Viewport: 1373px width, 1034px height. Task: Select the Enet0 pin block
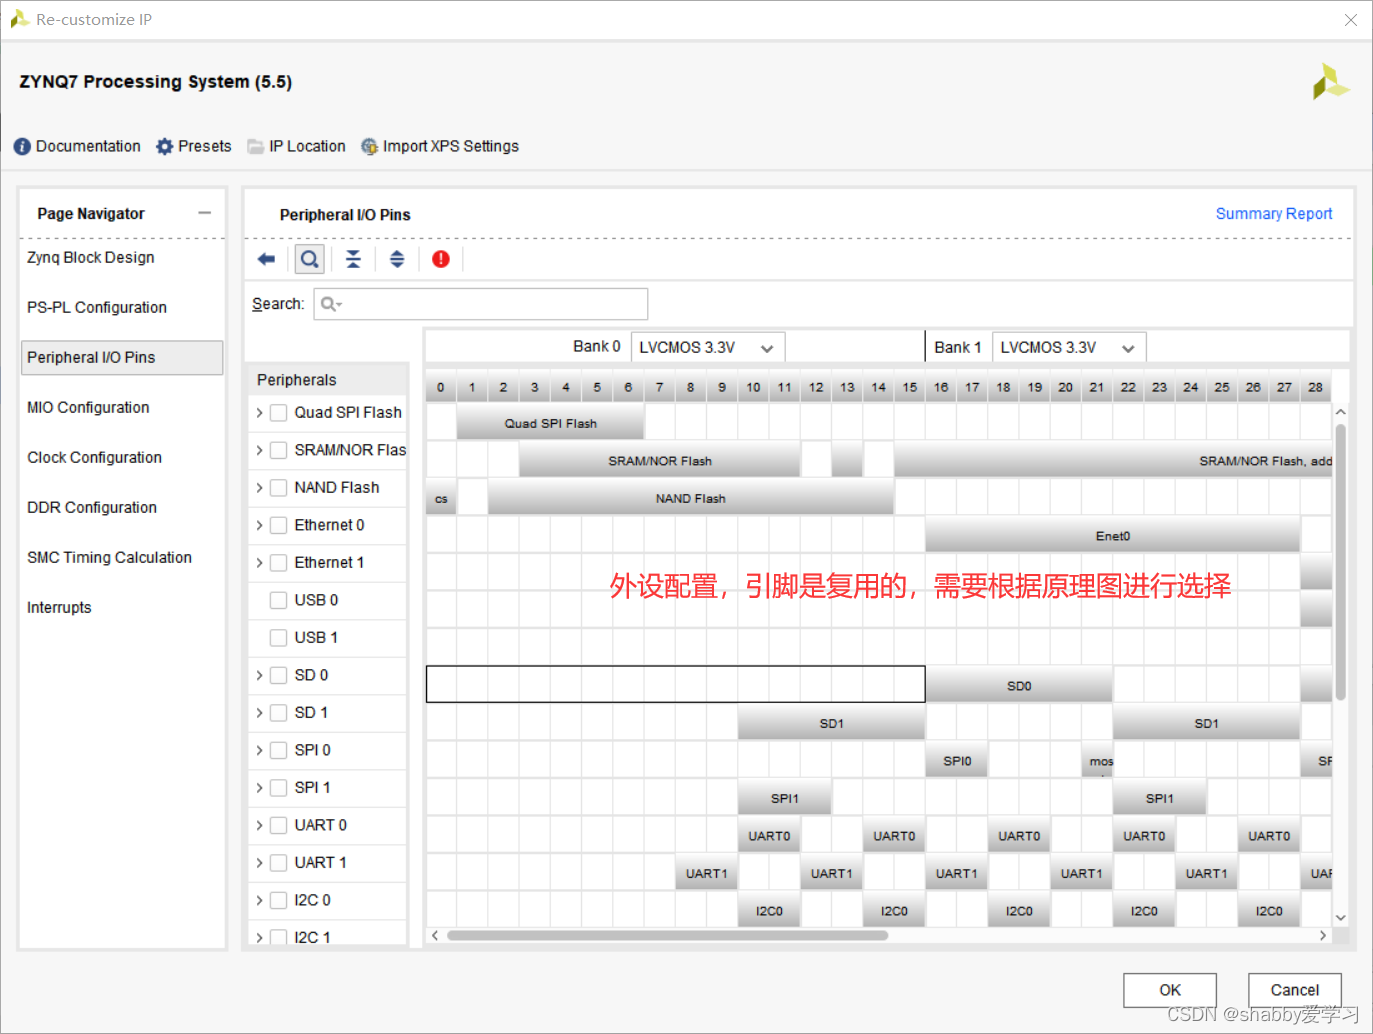(x=1112, y=536)
